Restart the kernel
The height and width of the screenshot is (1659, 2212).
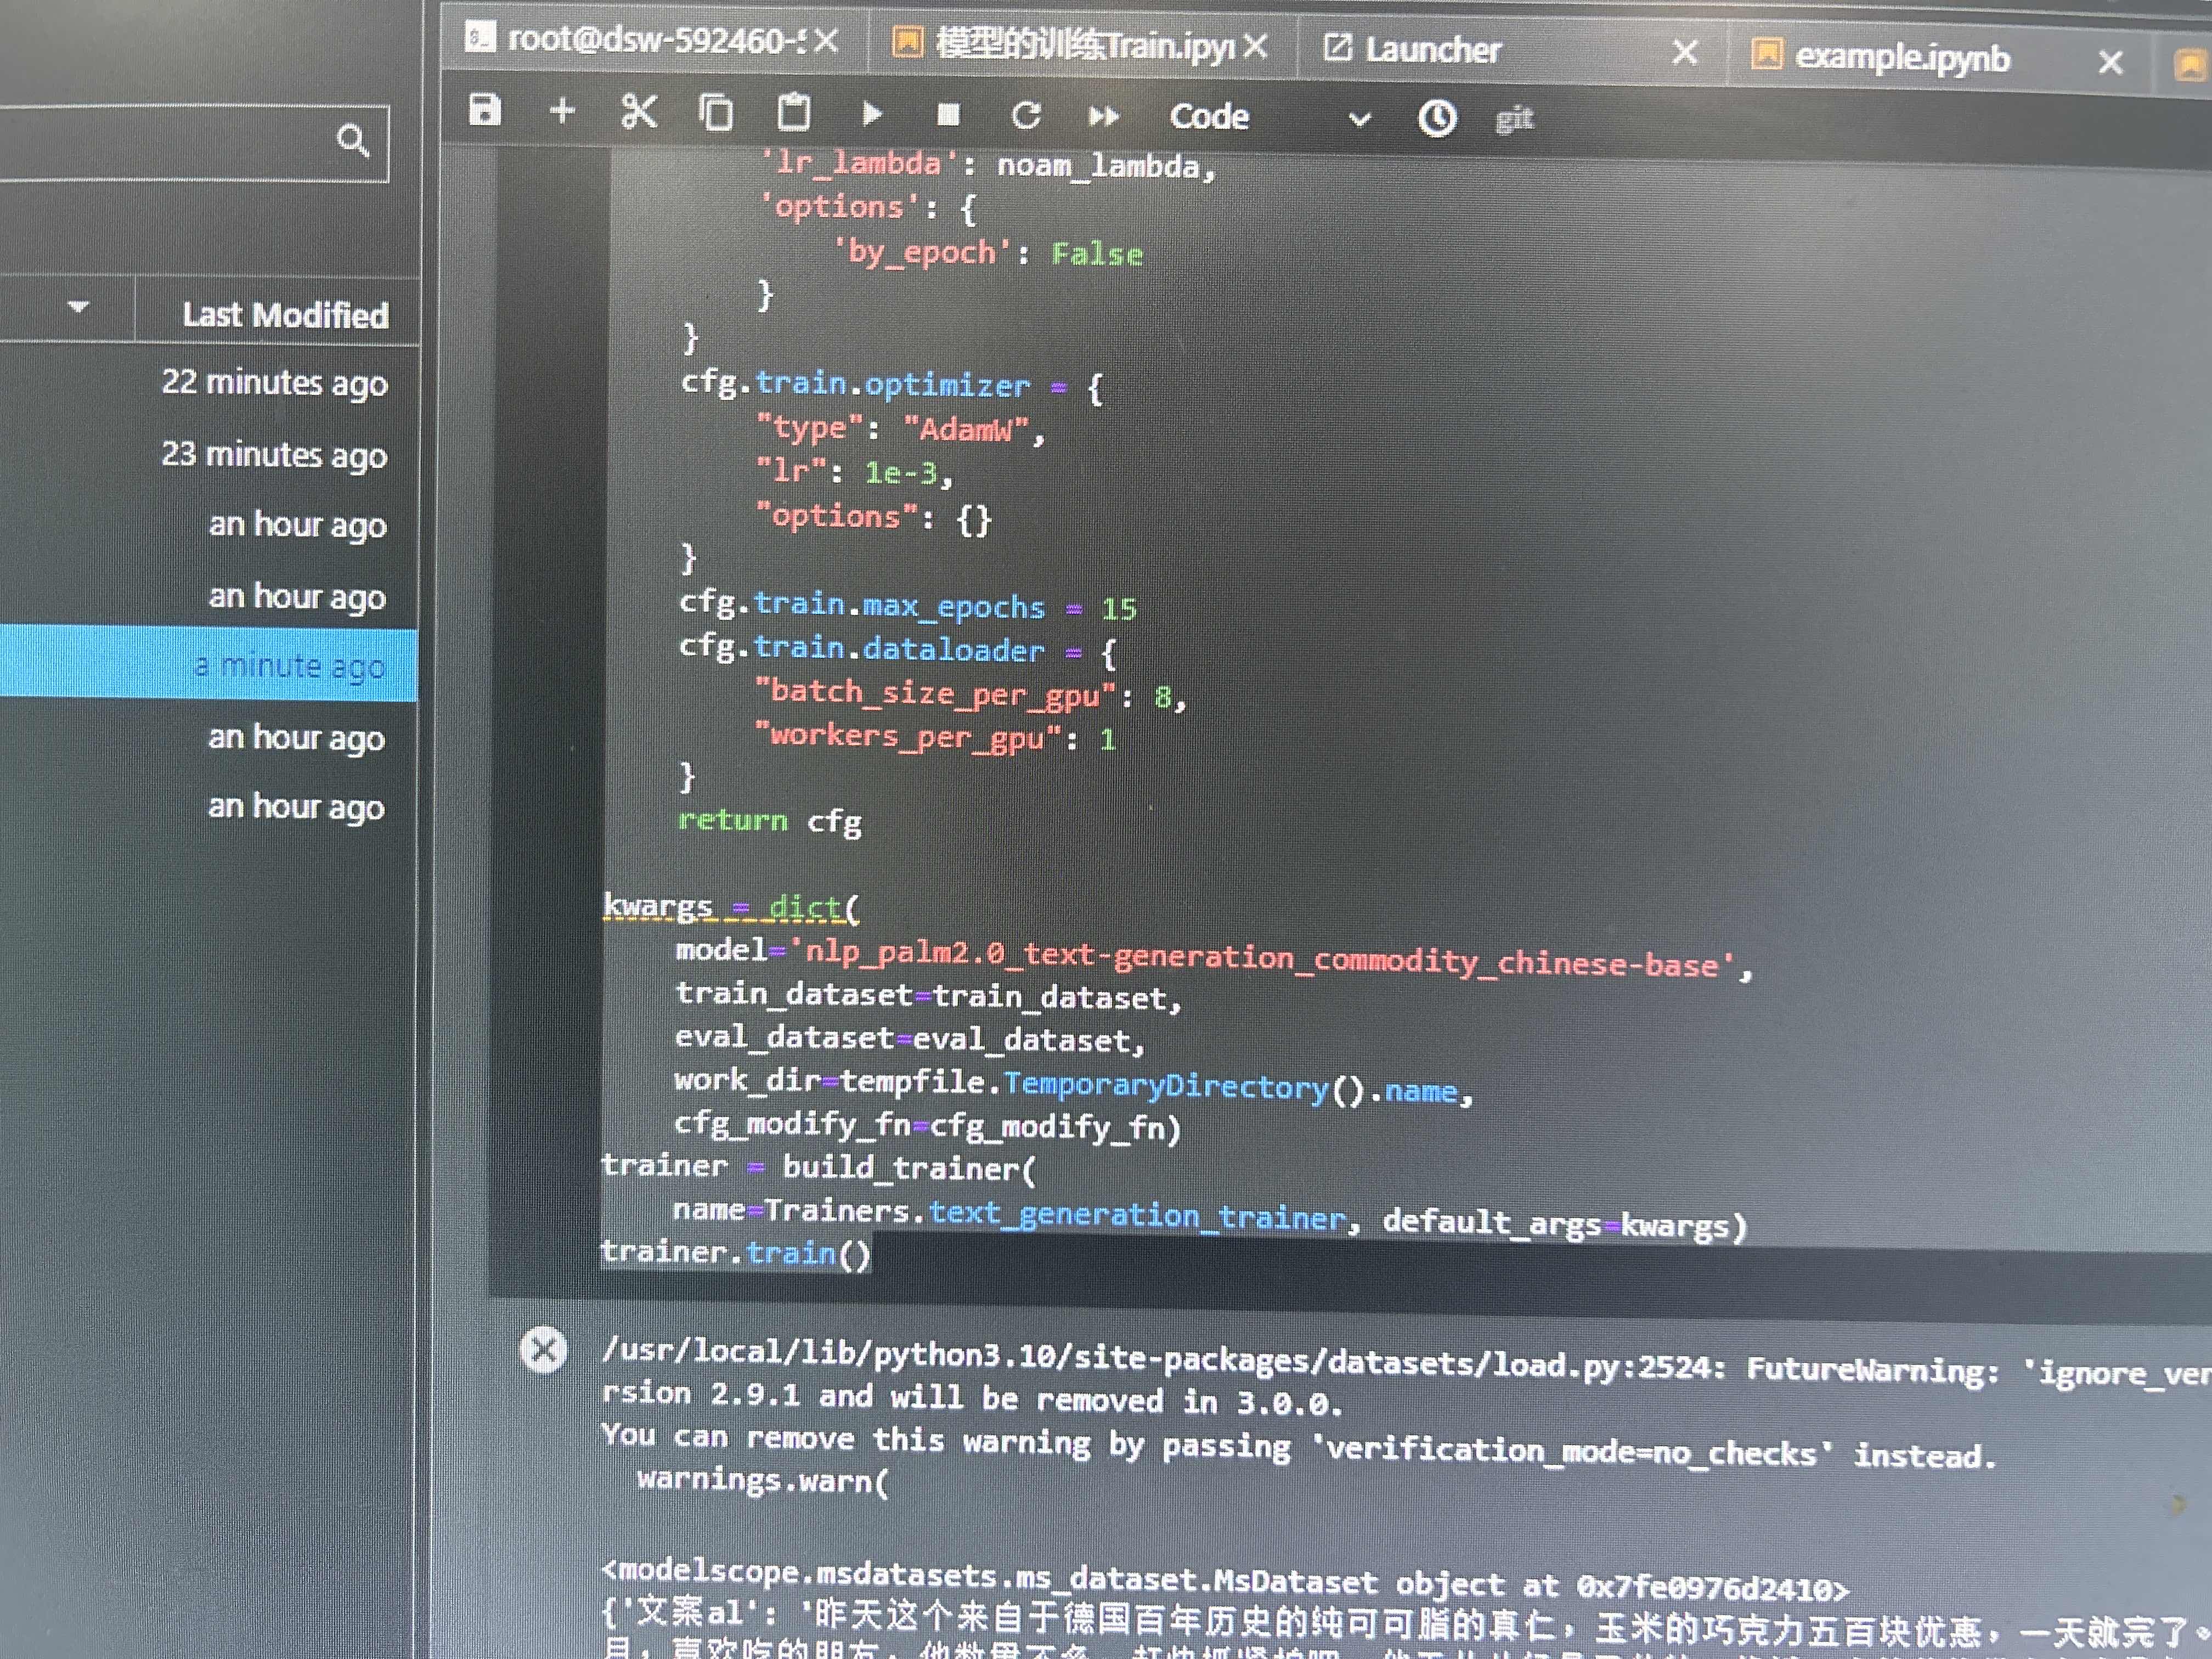[1026, 116]
